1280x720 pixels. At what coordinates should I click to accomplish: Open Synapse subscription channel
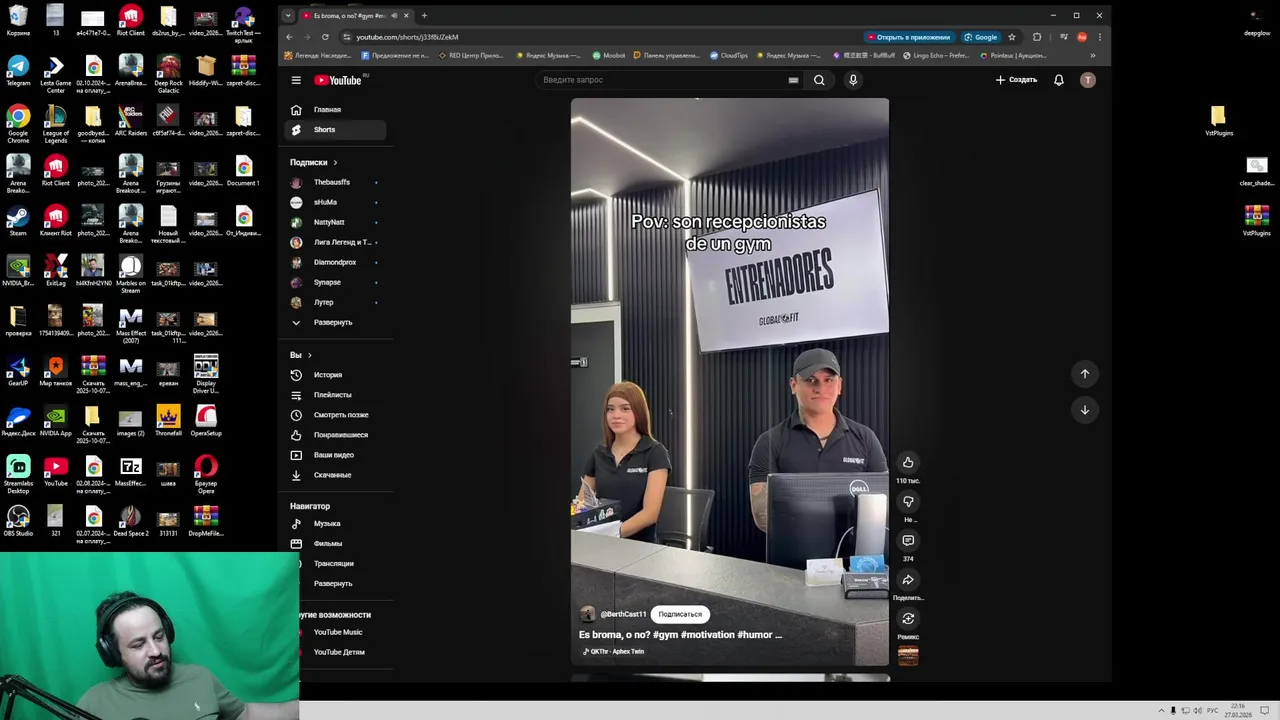click(335, 282)
